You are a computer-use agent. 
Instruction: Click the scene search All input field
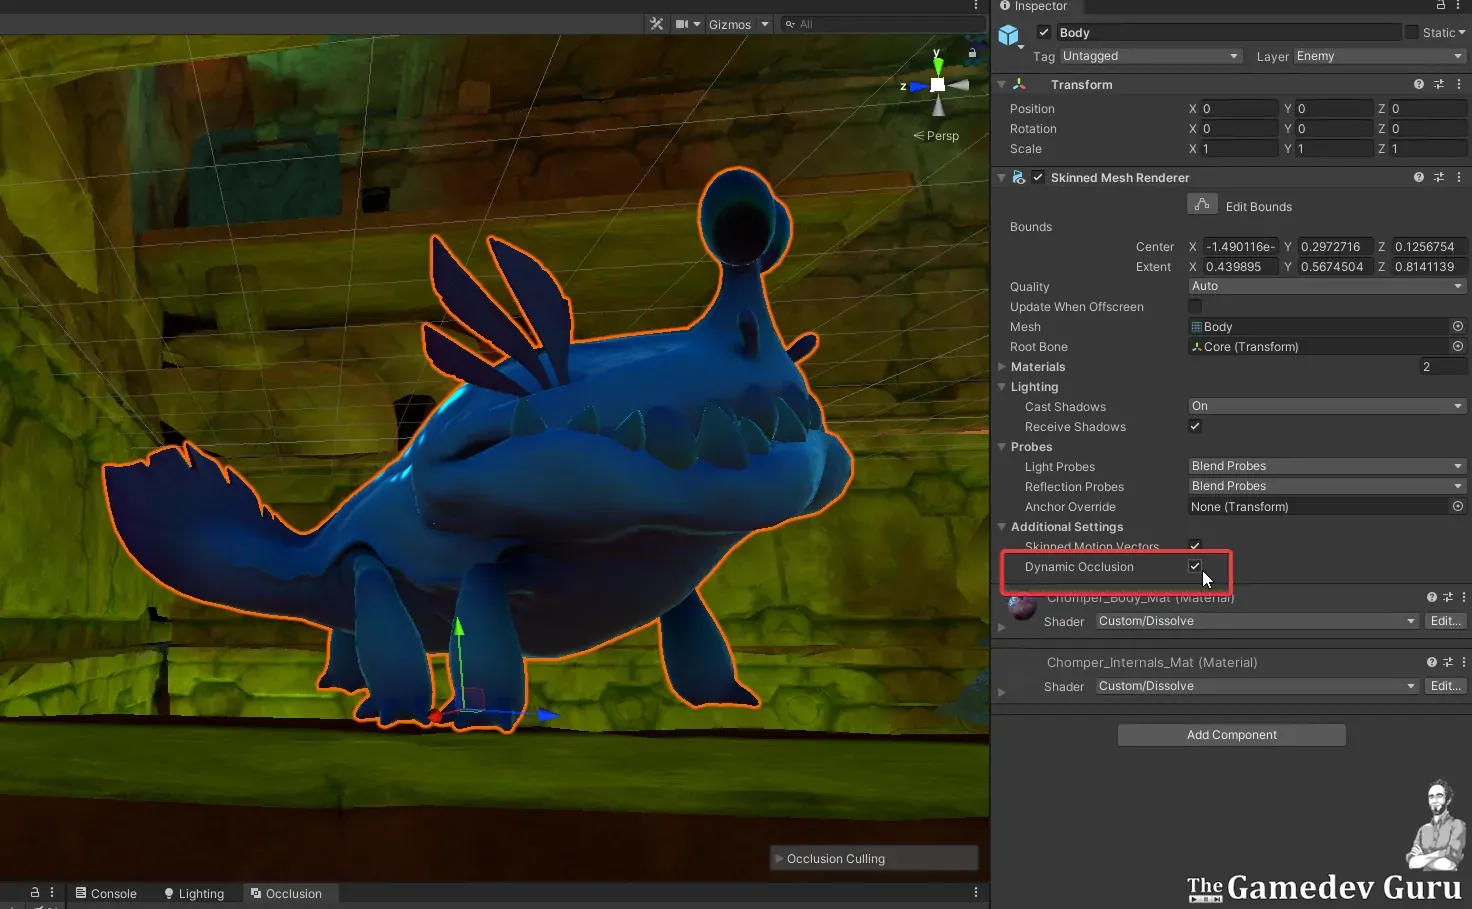click(x=880, y=23)
